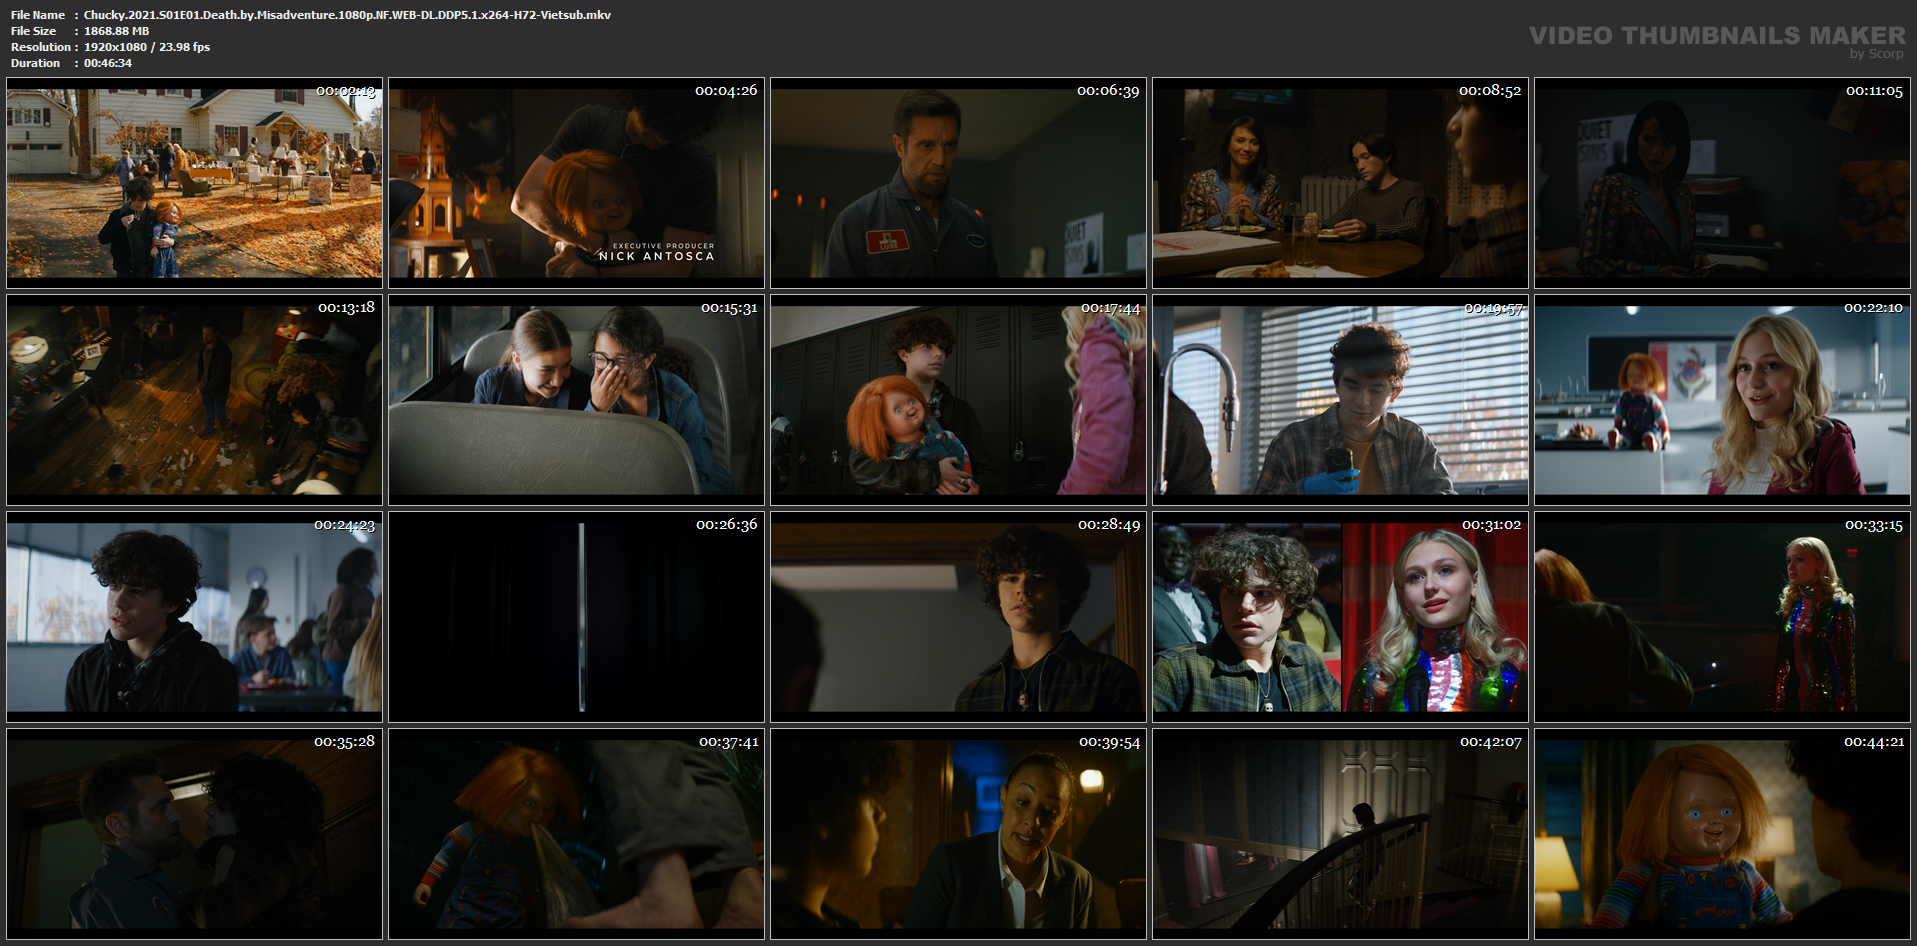Select the school bus thumbnail at 00:15:31
This screenshot has width=1917, height=946.
[576, 400]
